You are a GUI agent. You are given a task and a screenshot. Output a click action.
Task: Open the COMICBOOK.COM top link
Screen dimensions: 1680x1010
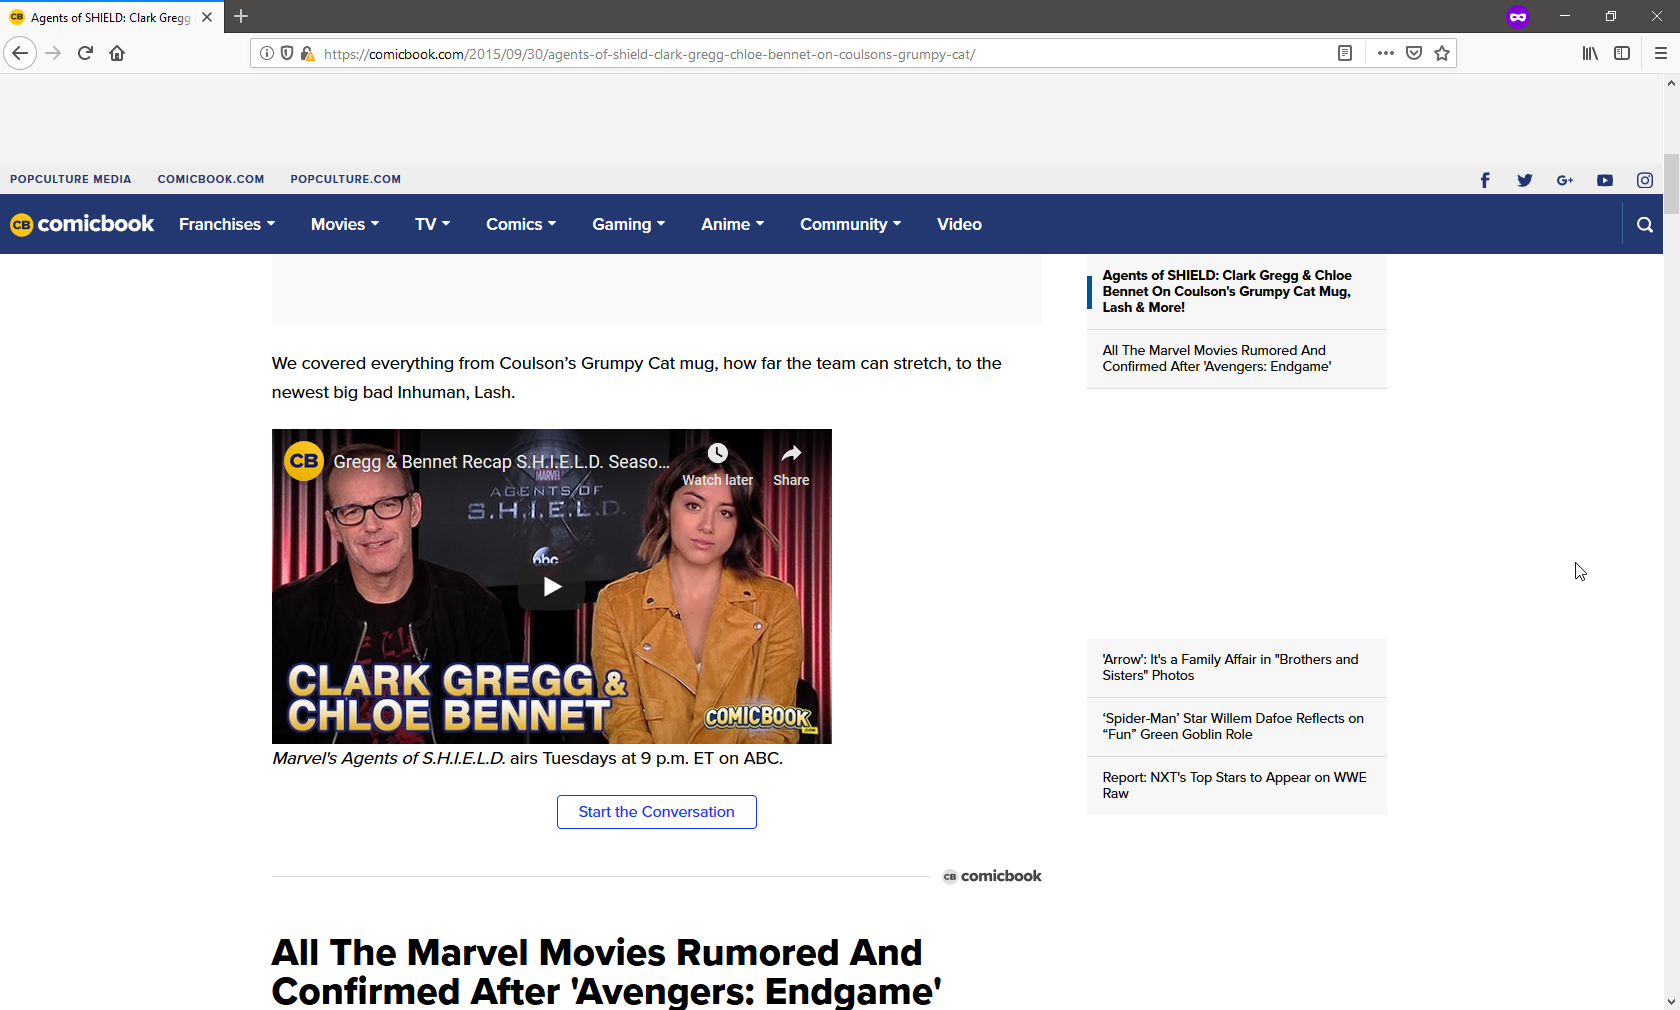(211, 180)
